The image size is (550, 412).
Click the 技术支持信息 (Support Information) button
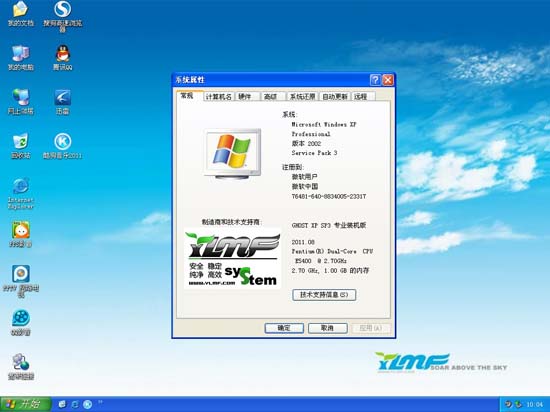coord(324,295)
